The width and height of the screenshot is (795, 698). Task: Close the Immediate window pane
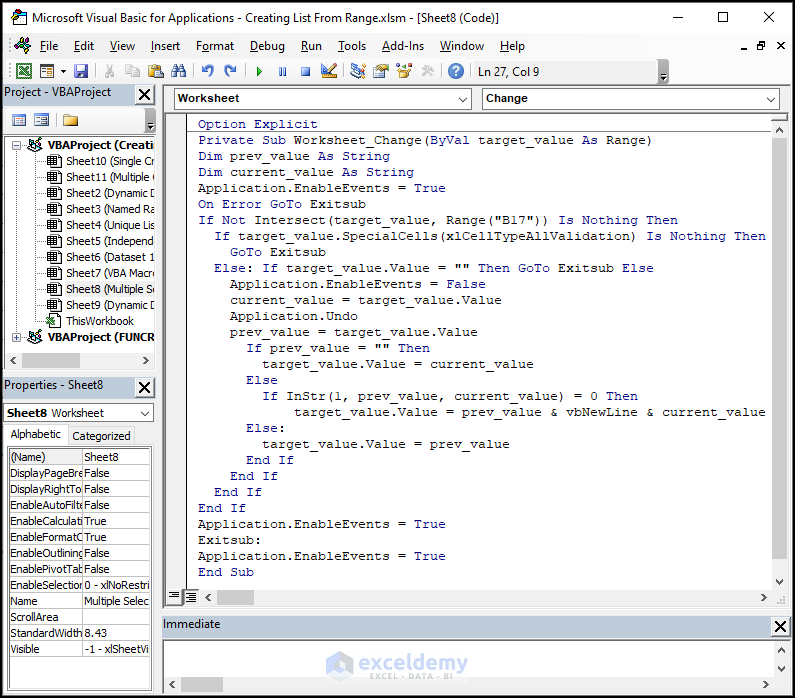(780, 626)
